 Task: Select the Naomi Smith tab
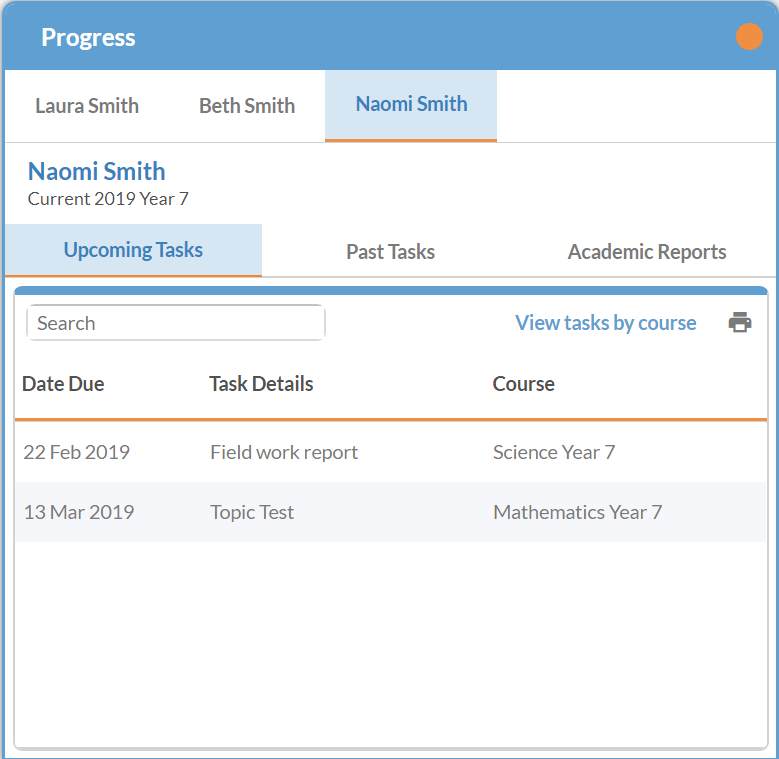pos(411,105)
